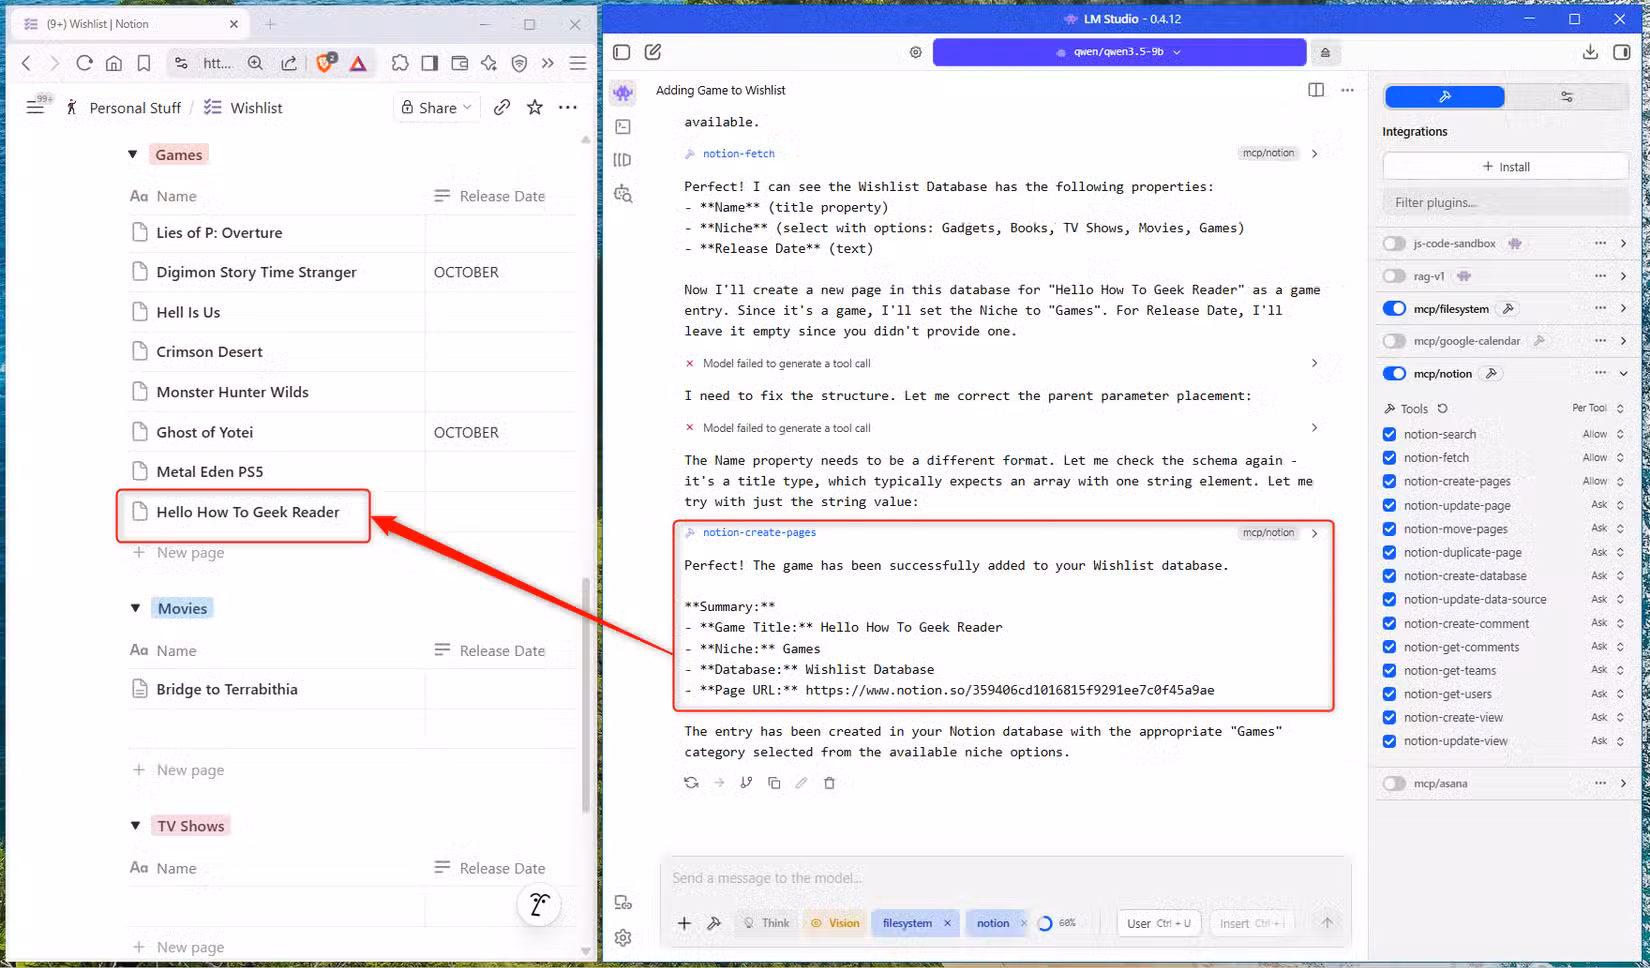Open model settings gear beside model selector
The height and width of the screenshot is (968, 1650).
click(916, 52)
